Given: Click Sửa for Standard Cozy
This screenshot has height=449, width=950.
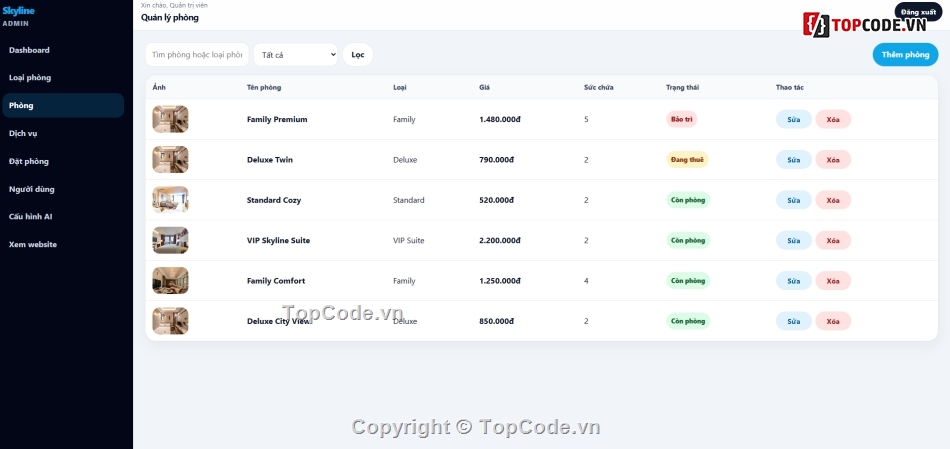Looking at the screenshot, I should click(x=794, y=200).
